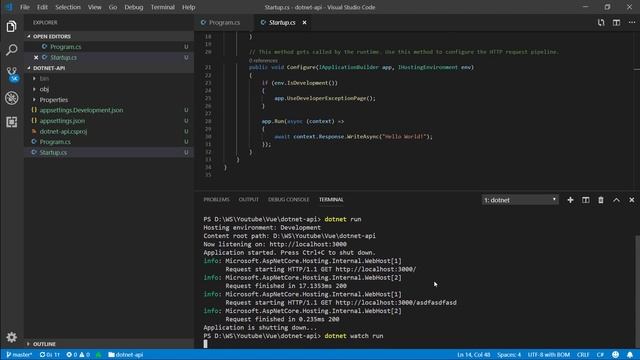Synchronize changes in status bar
Viewport: 640px width, 360px height.
click(x=50, y=355)
